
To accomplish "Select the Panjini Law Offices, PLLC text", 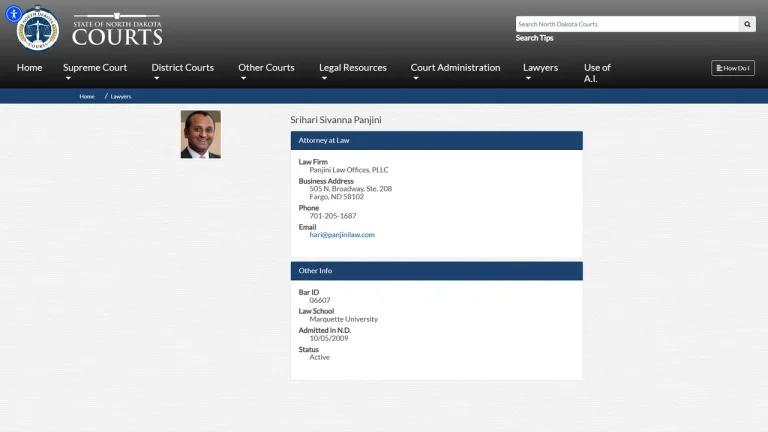I will [x=349, y=170].
